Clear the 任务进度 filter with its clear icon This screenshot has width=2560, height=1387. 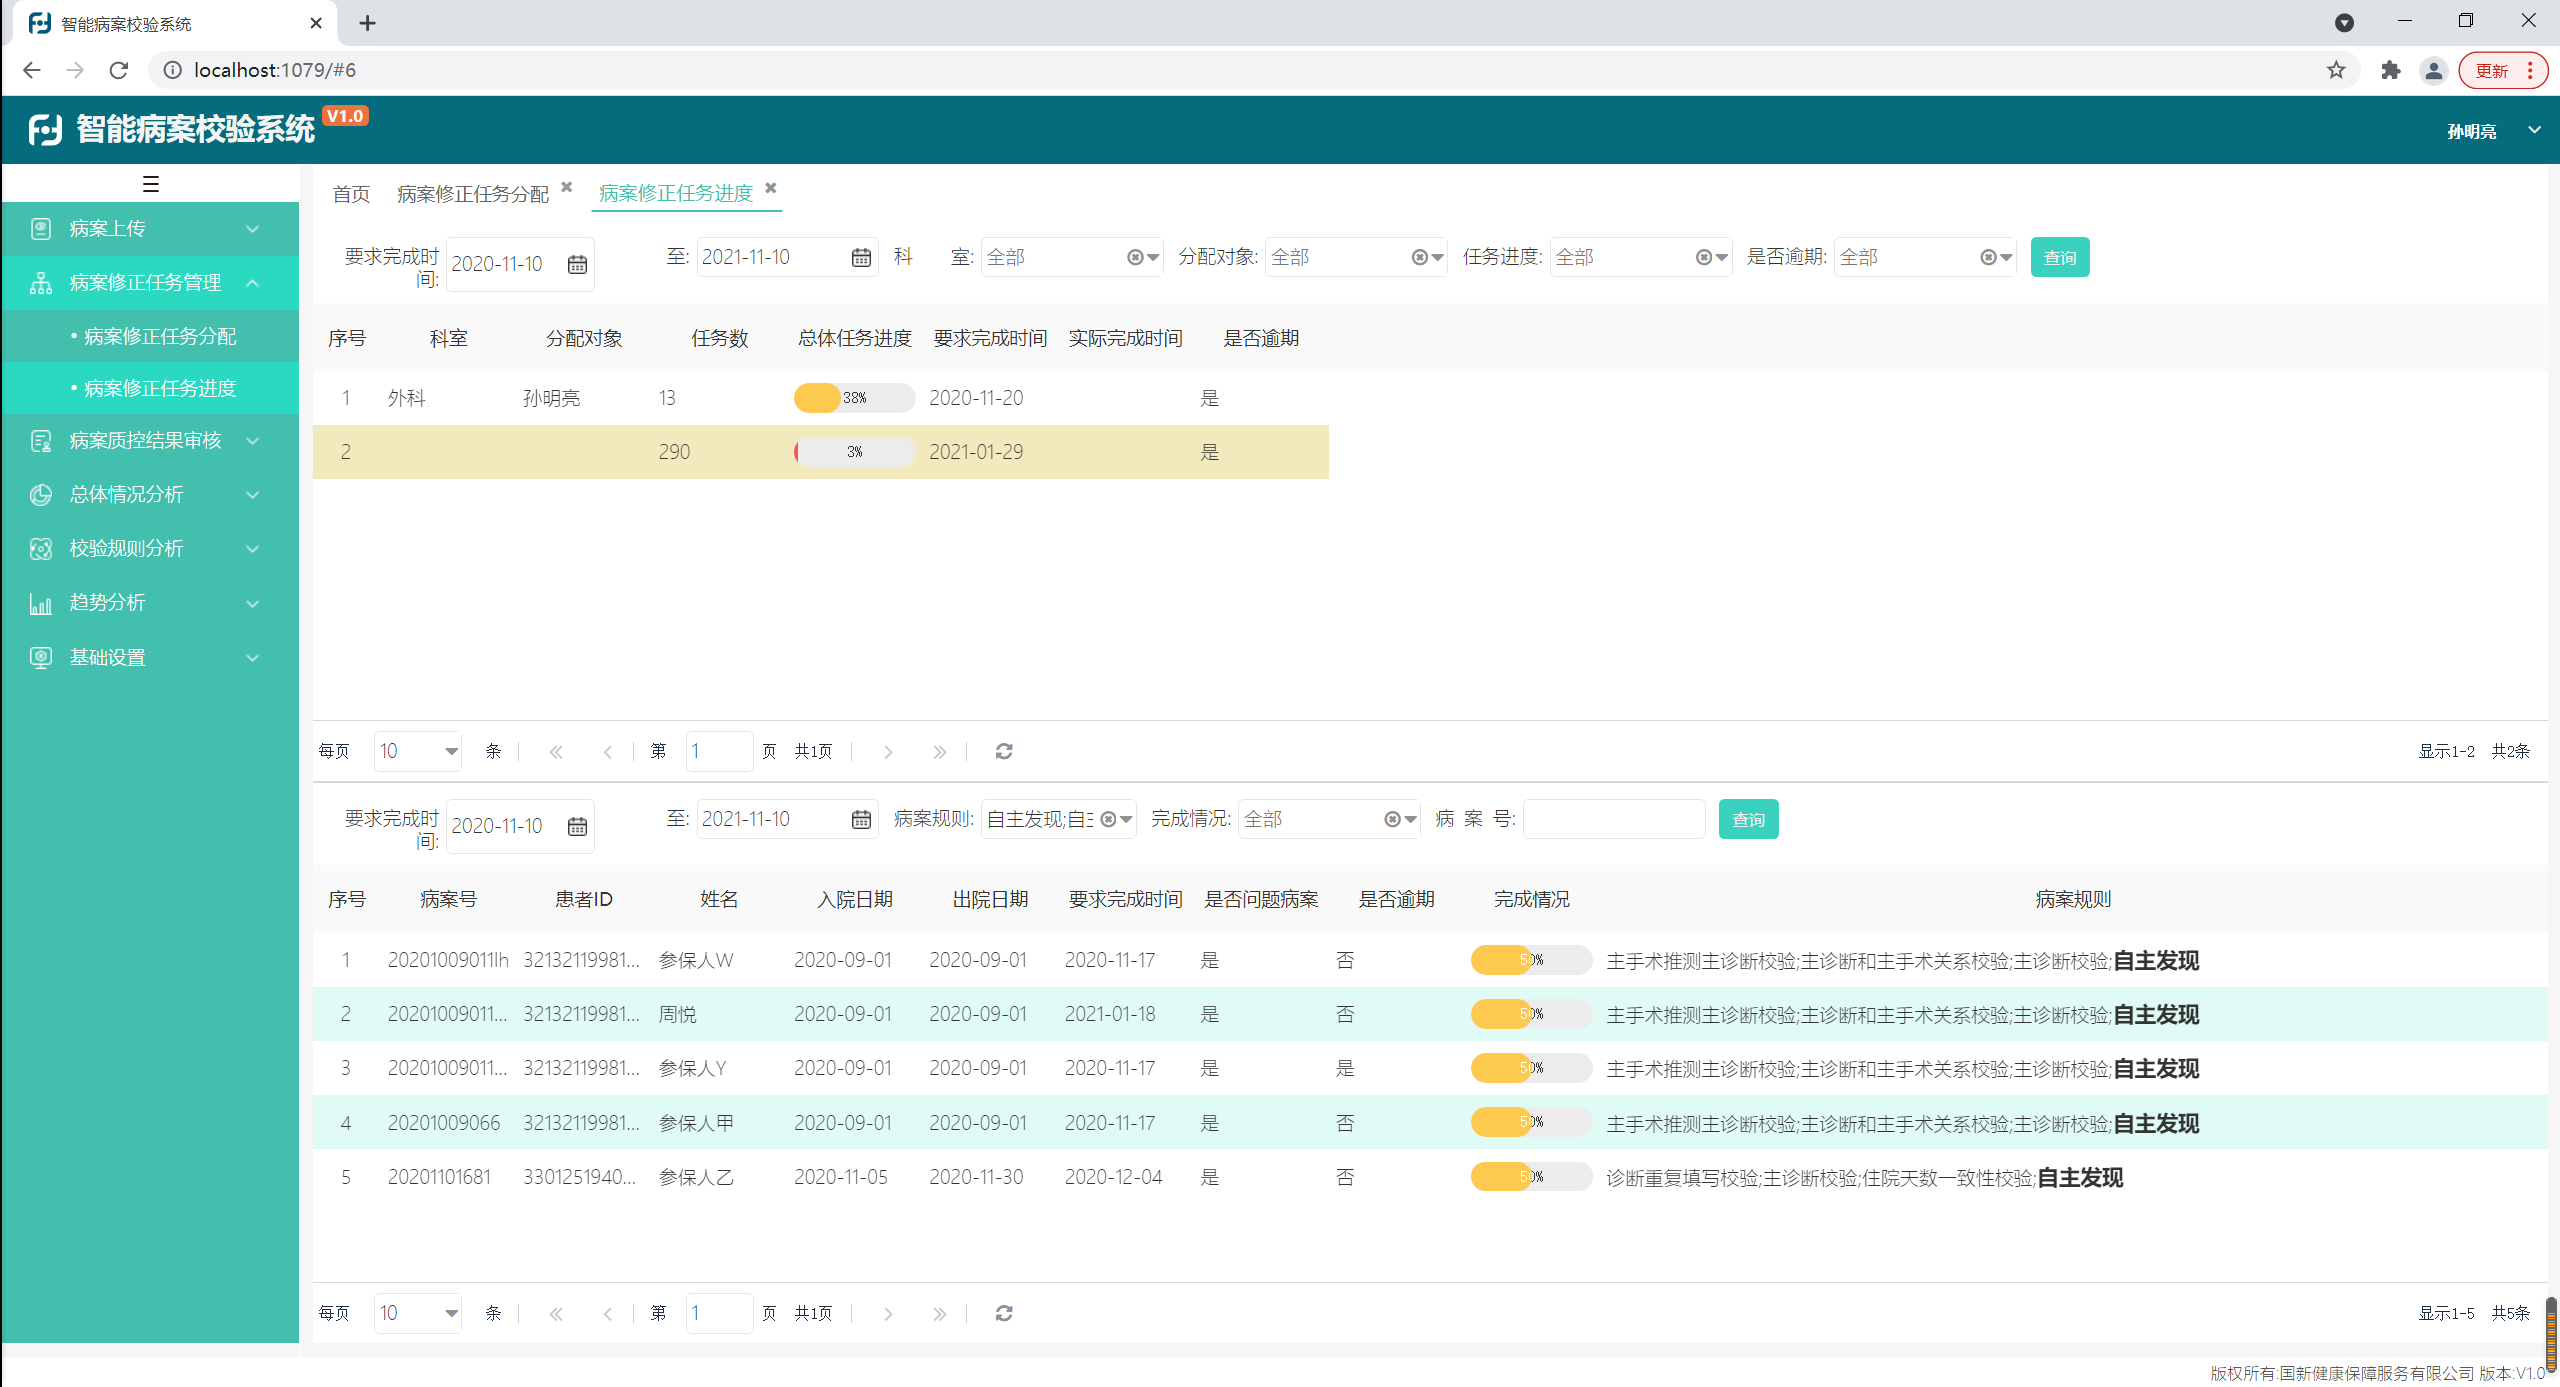click(1703, 258)
